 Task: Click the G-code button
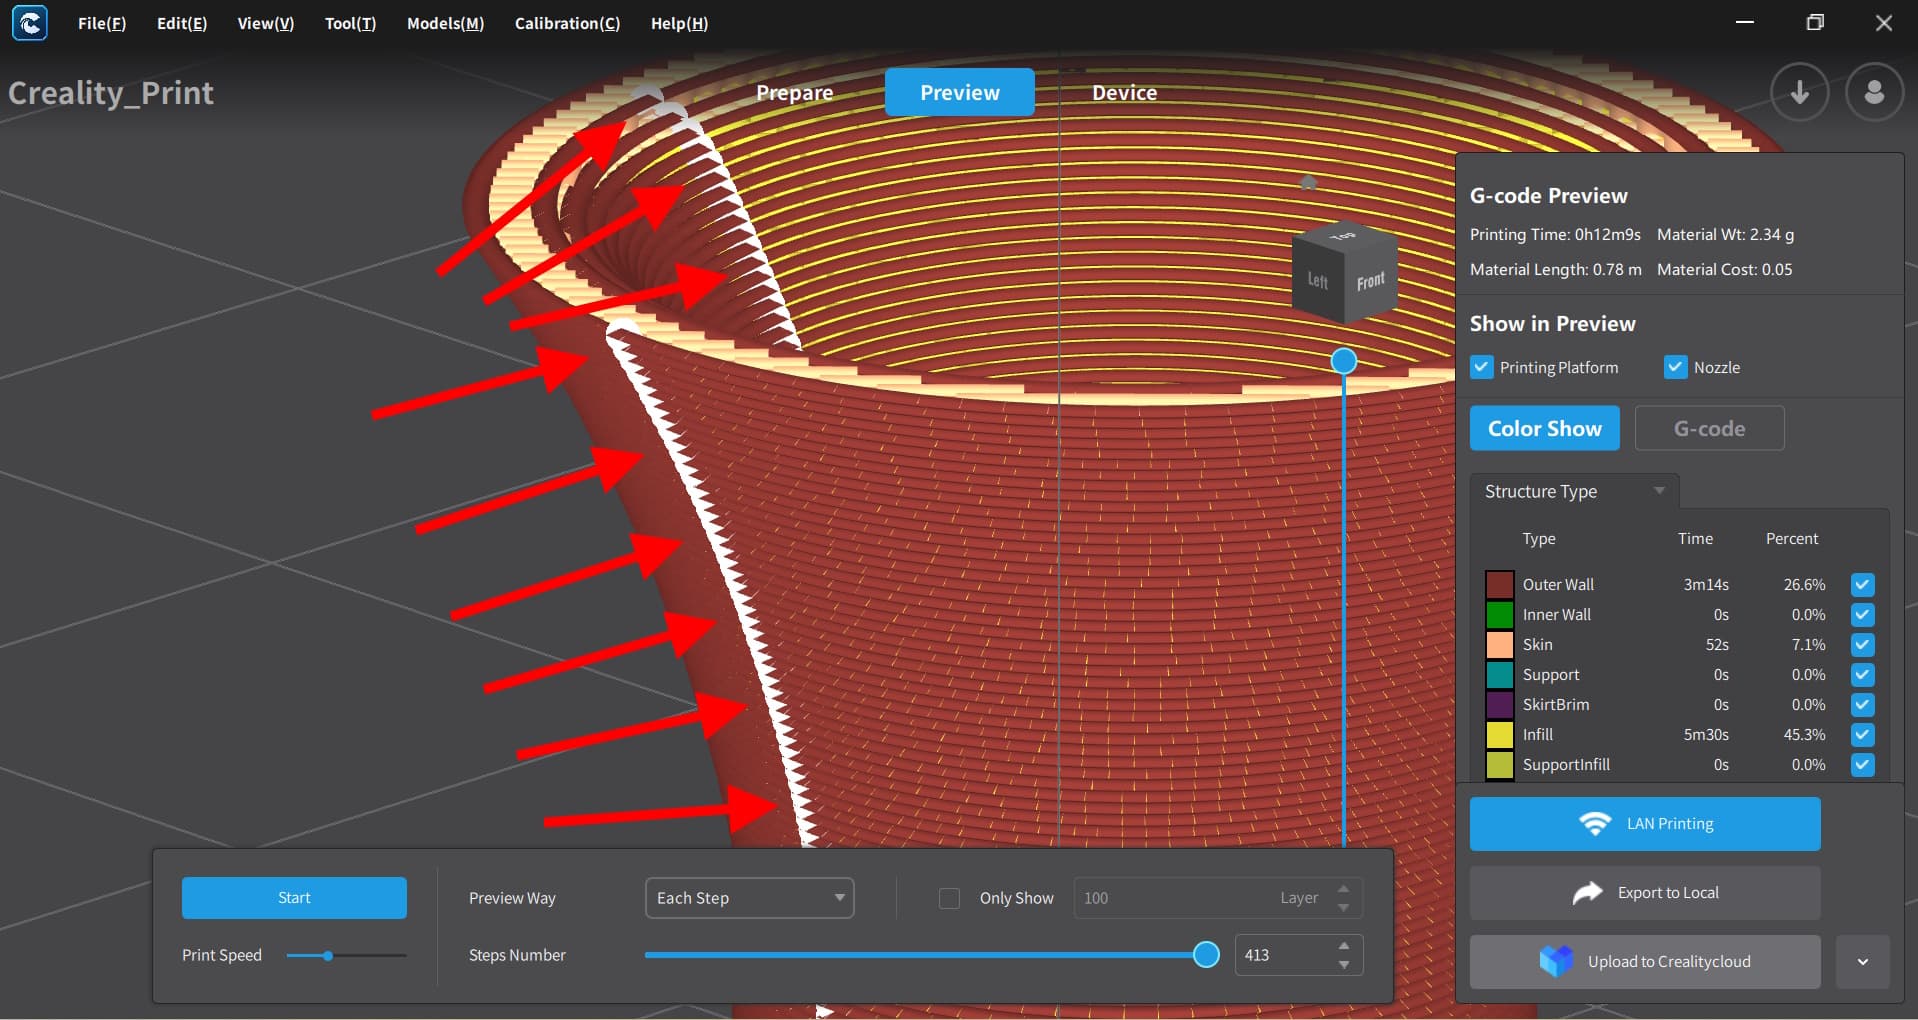1708,428
